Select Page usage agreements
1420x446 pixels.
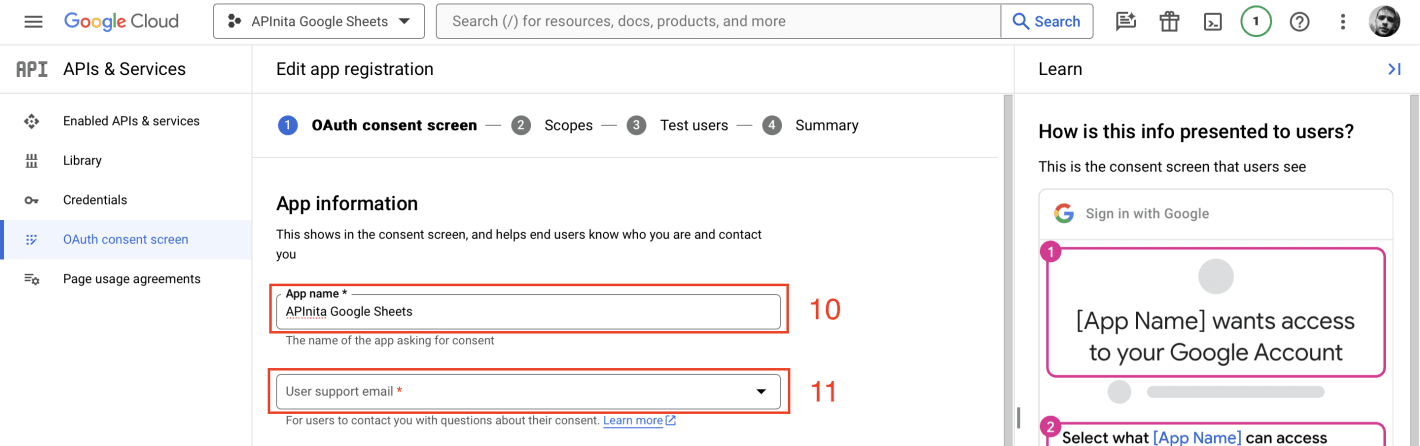(x=131, y=279)
